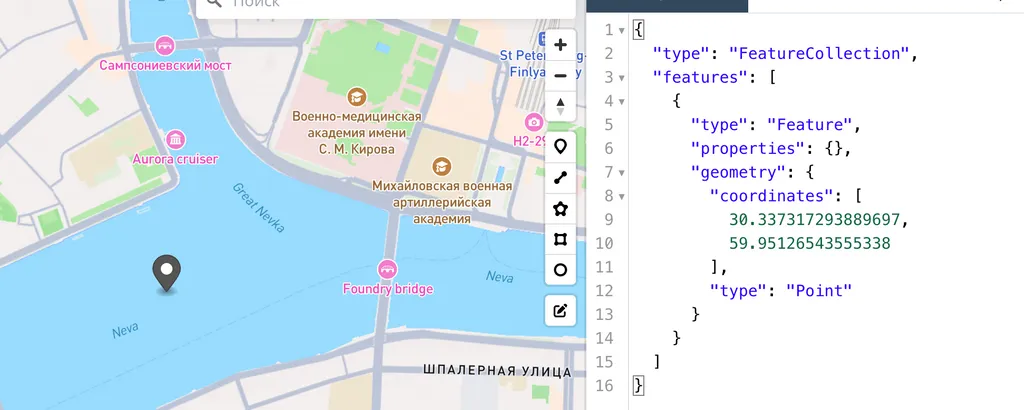Select the draw circle tool

click(x=560, y=270)
